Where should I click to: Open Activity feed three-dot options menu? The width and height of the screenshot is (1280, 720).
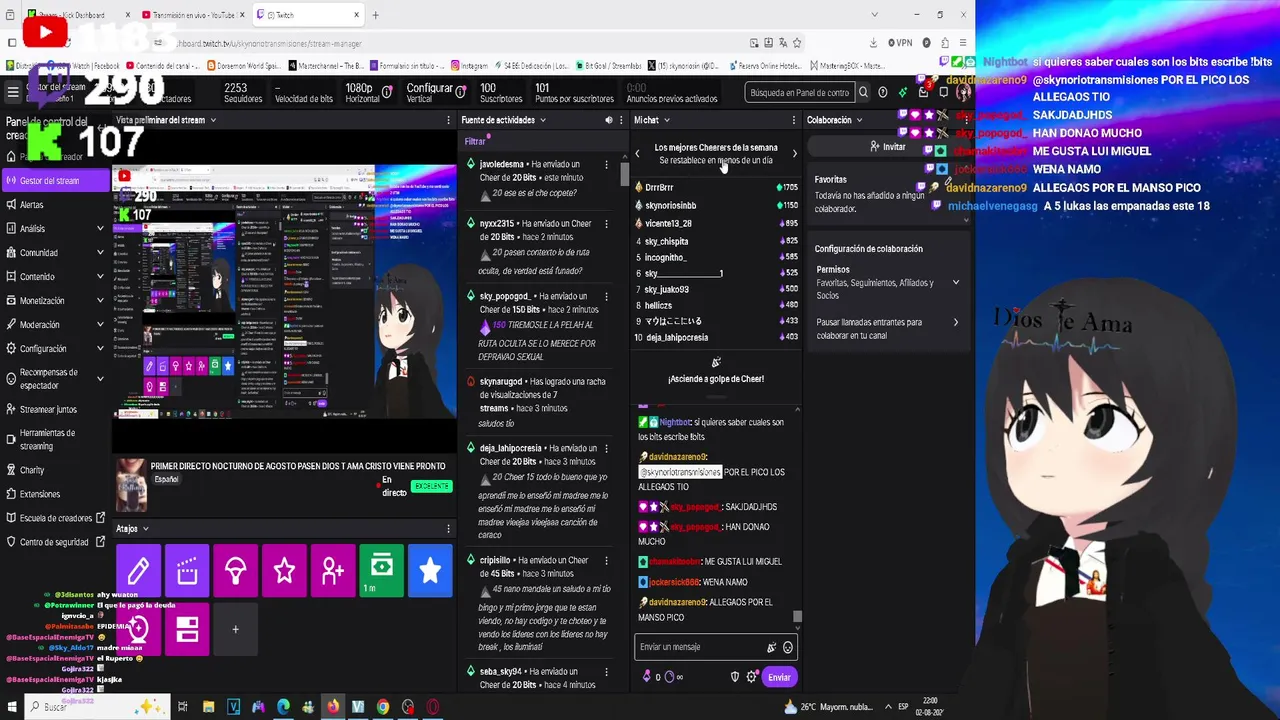pyautogui.click(x=621, y=120)
